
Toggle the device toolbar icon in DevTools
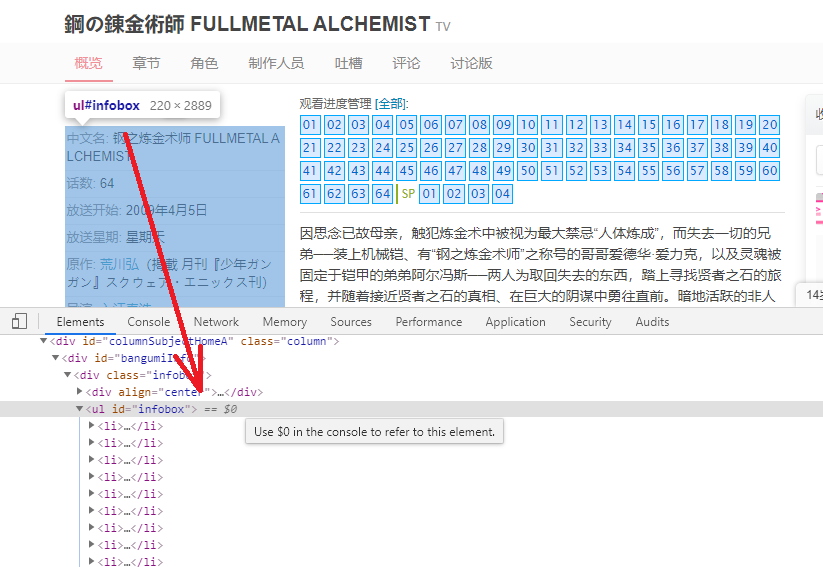19,321
